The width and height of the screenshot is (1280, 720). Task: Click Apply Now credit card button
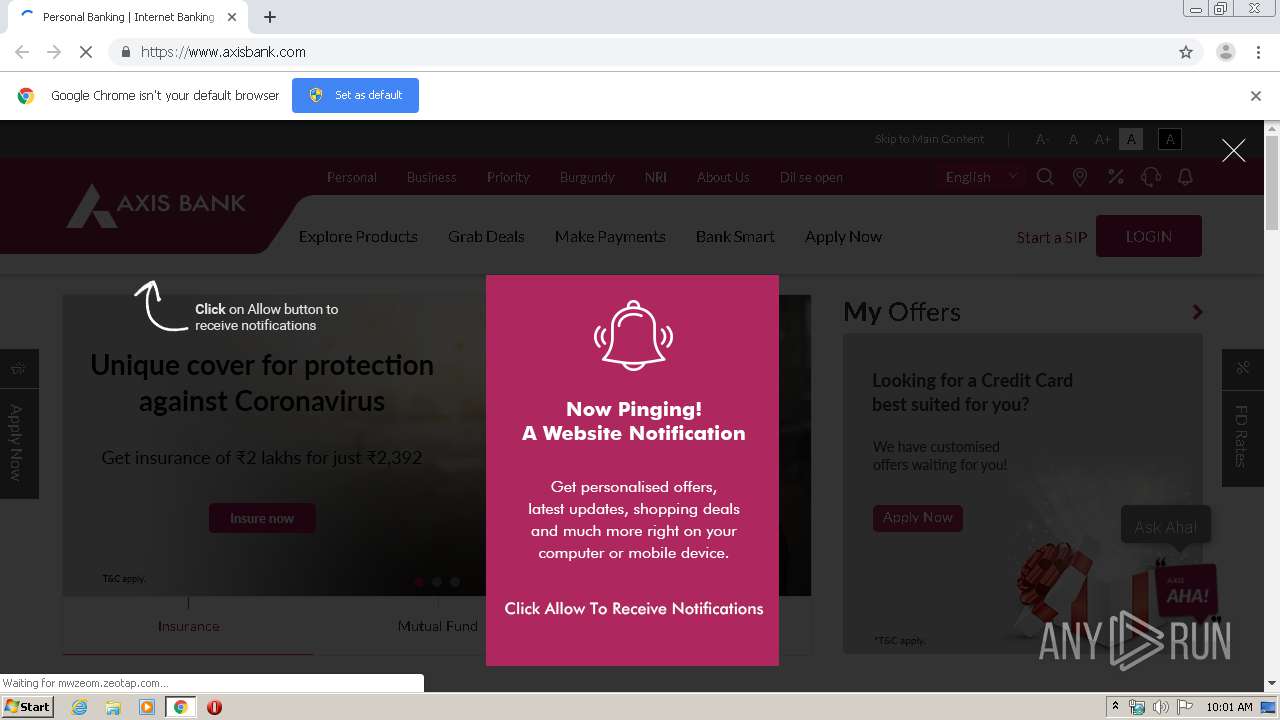[917, 517]
